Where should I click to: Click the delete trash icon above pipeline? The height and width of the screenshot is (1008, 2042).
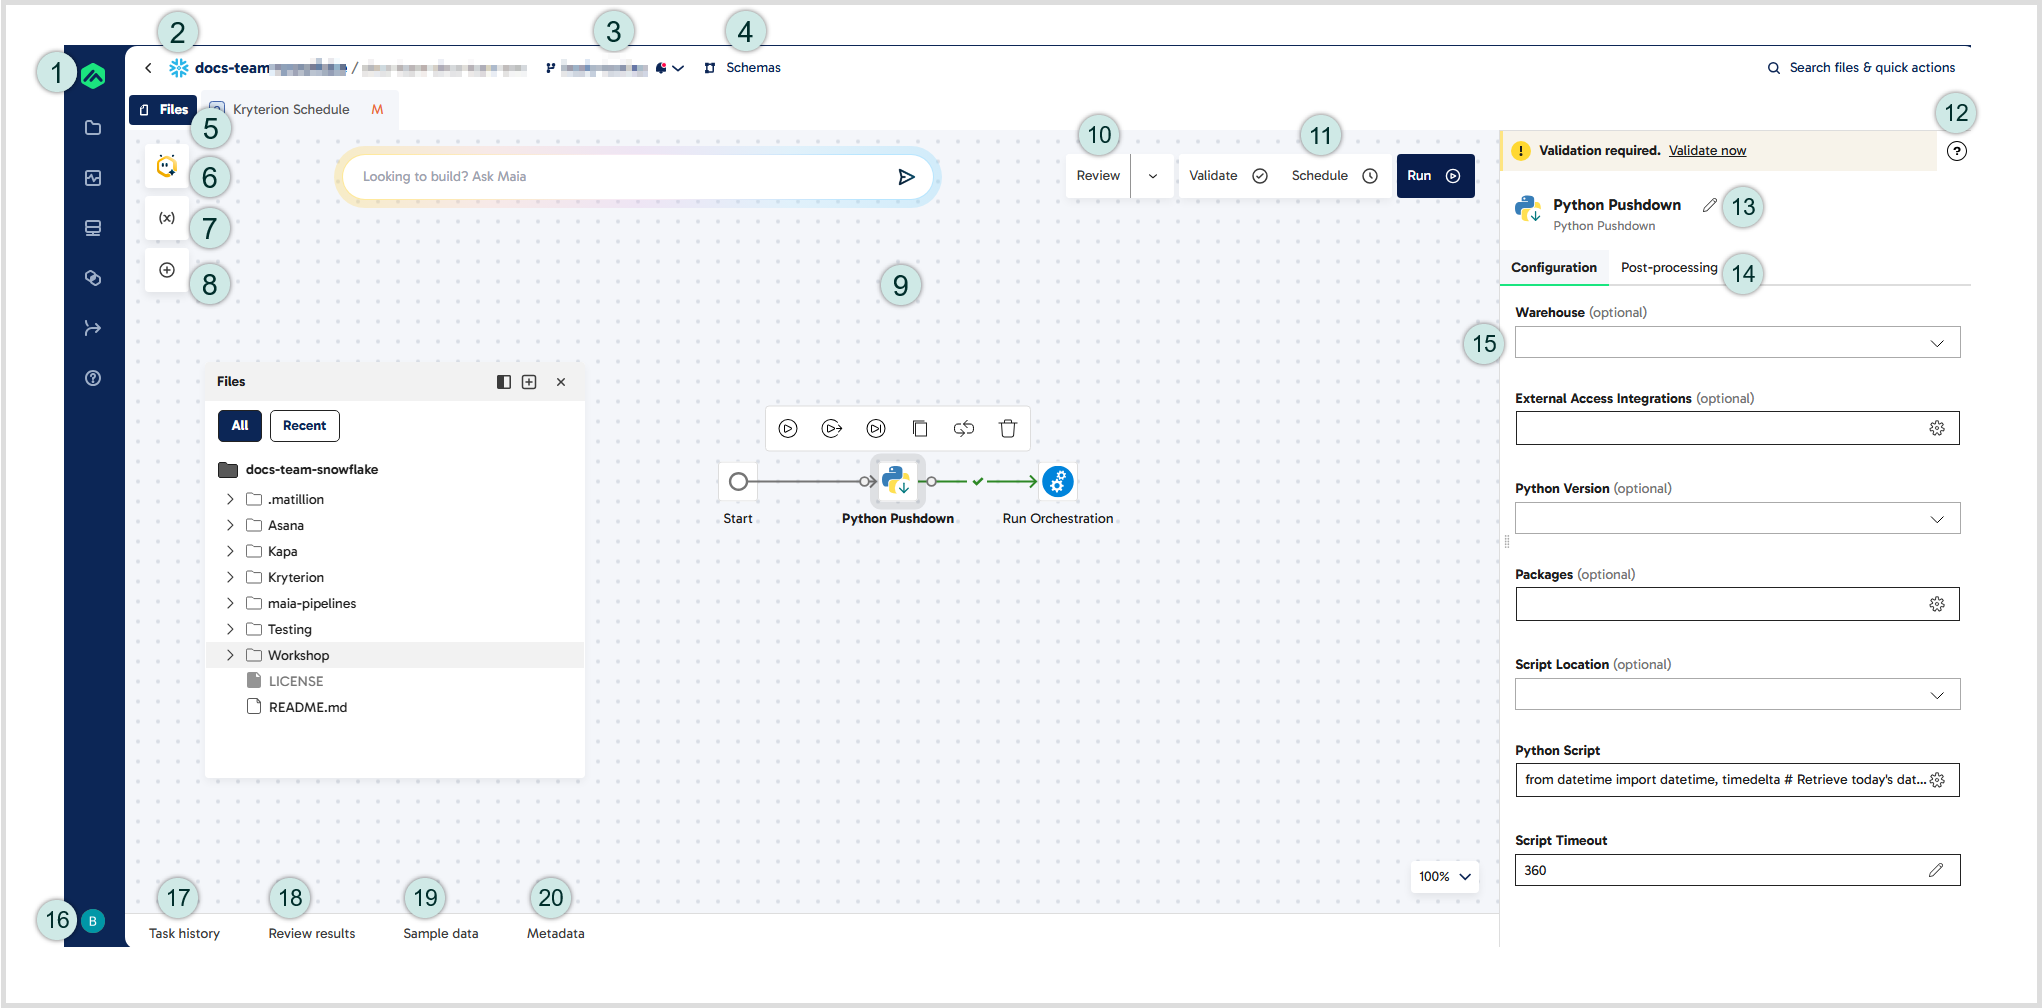pyautogui.click(x=1007, y=428)
